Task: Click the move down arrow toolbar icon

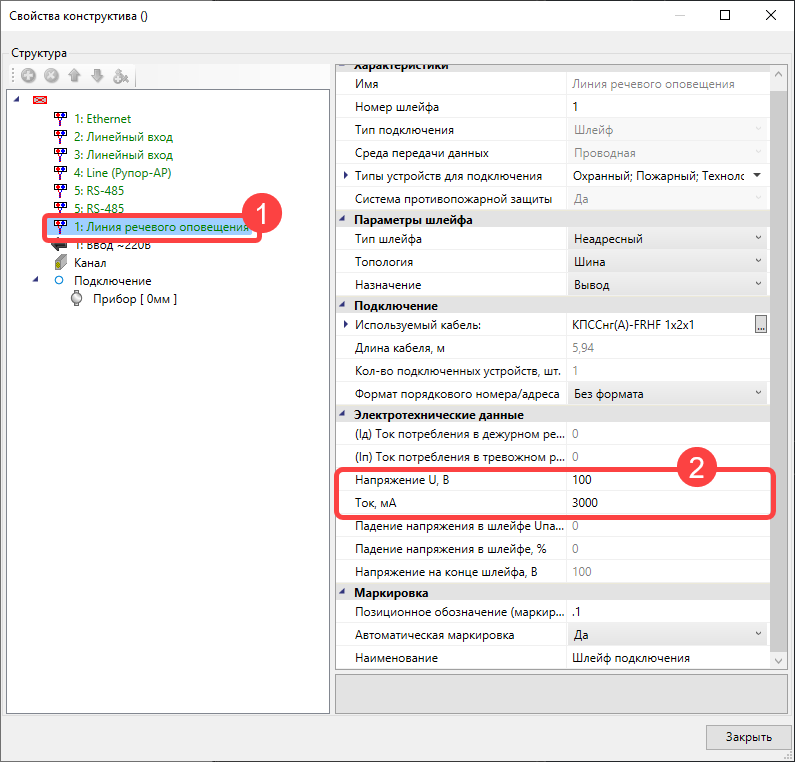Action: click(x=97, y=76)
